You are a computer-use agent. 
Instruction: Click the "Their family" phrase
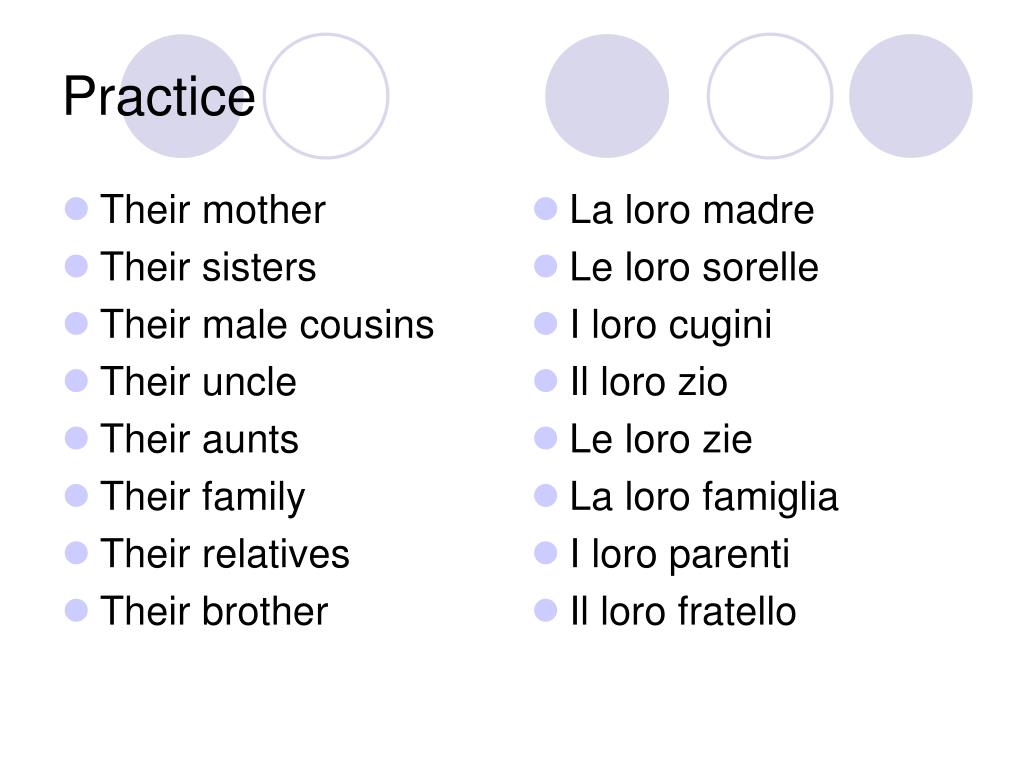click(x=203, y=497)
